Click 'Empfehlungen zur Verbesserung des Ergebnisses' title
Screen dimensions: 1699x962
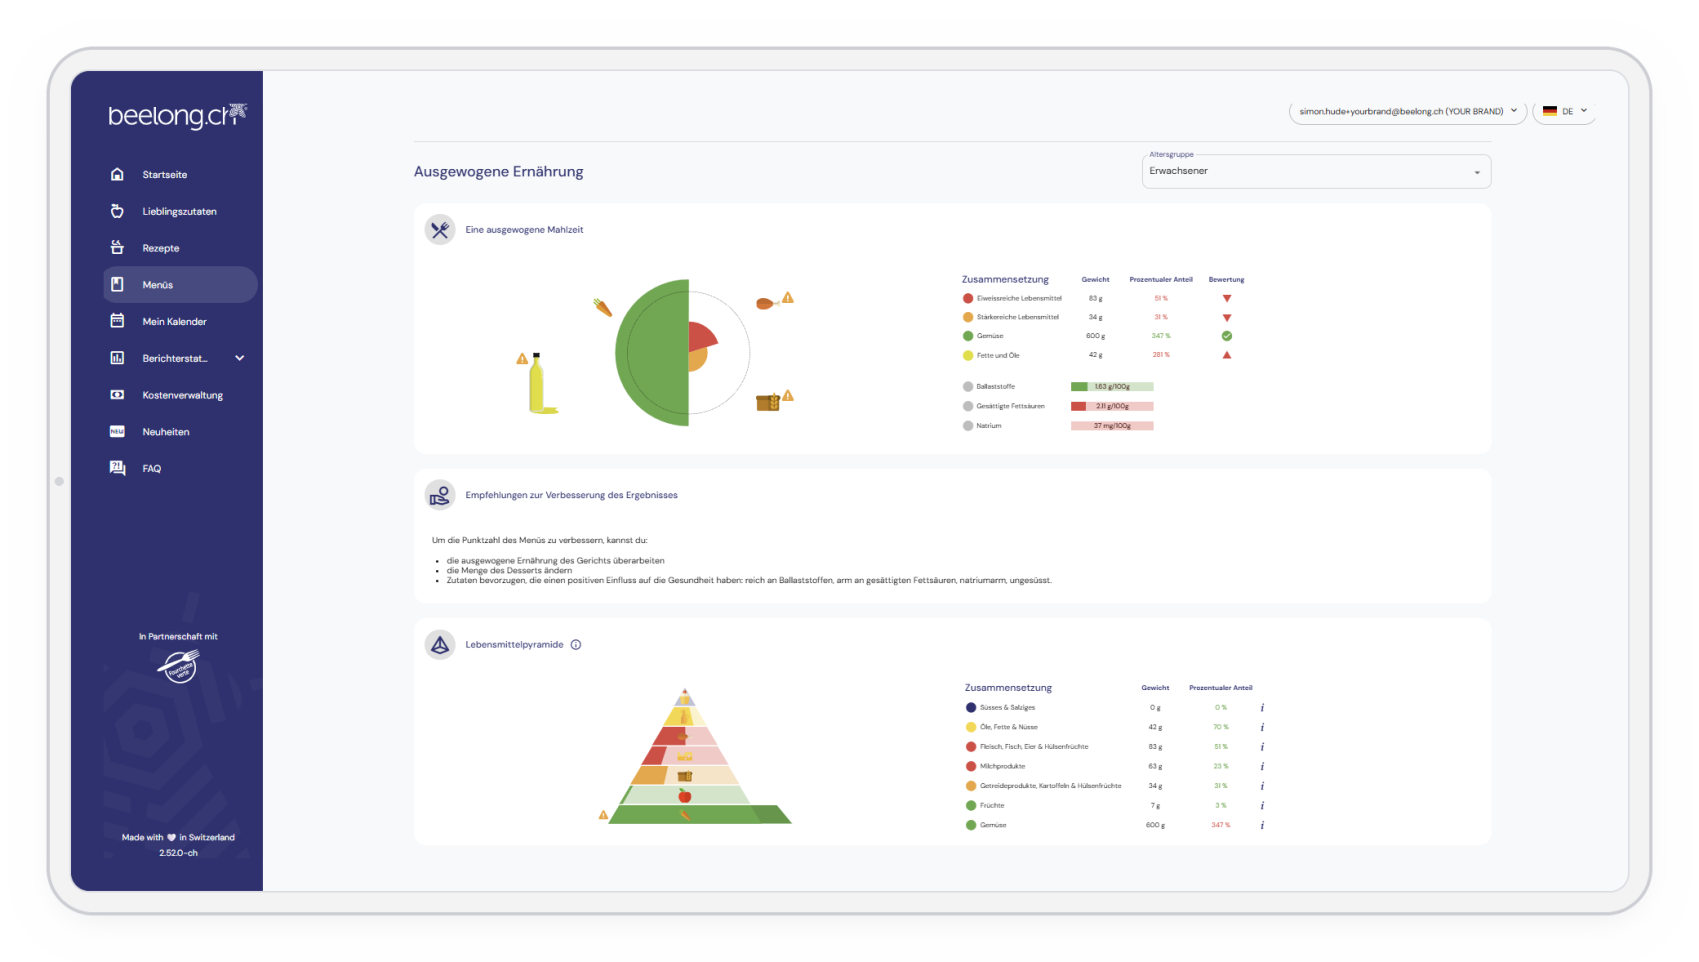coord(571,495)
